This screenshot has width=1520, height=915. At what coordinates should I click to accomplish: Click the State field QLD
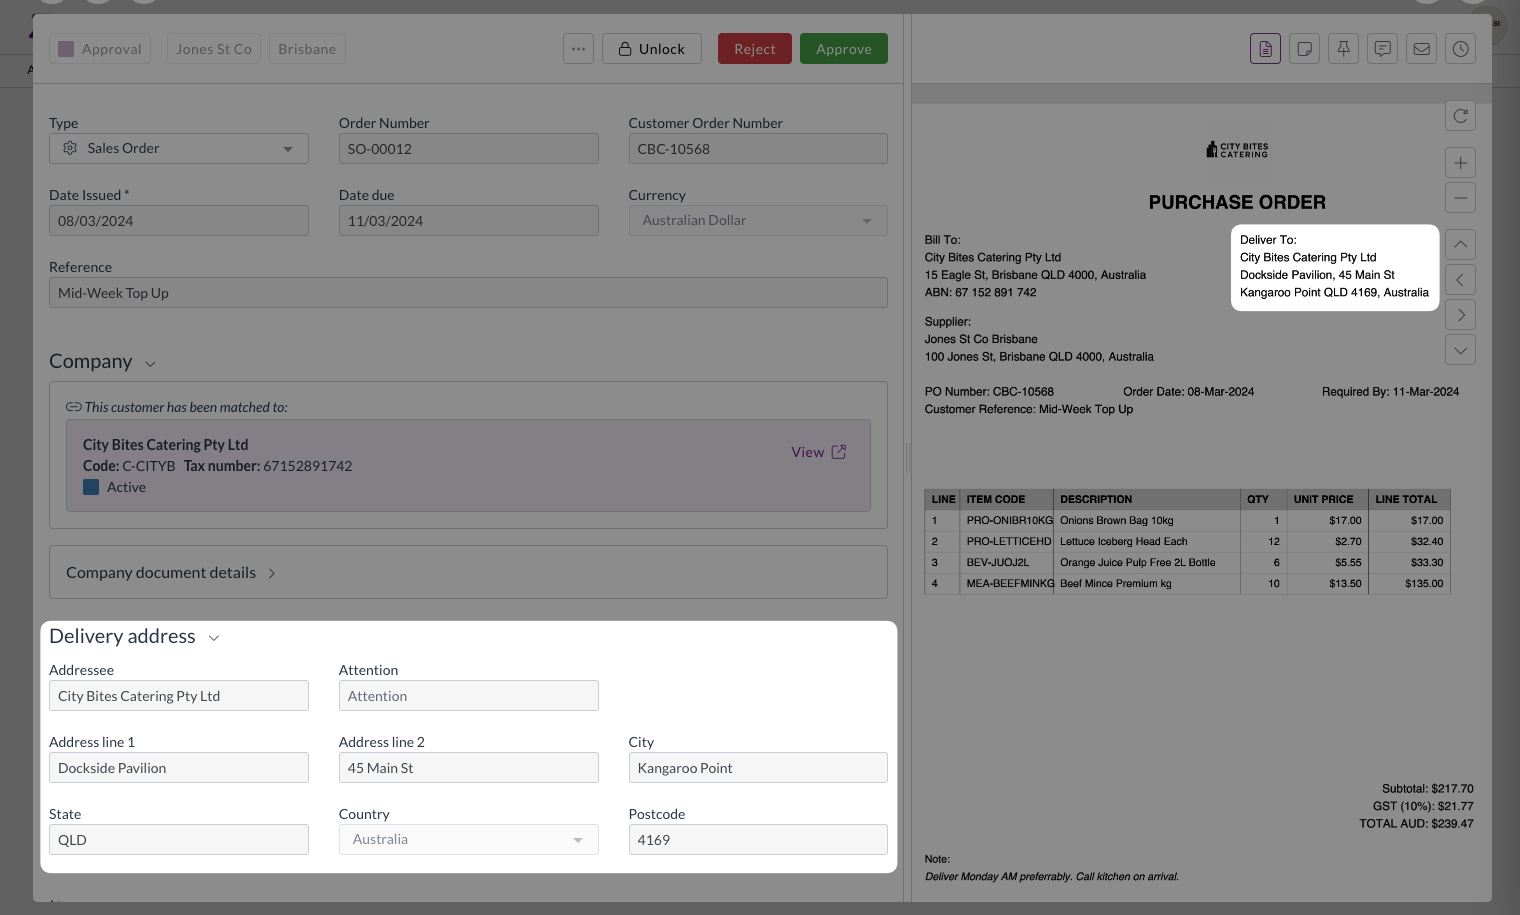coord(179,839)
